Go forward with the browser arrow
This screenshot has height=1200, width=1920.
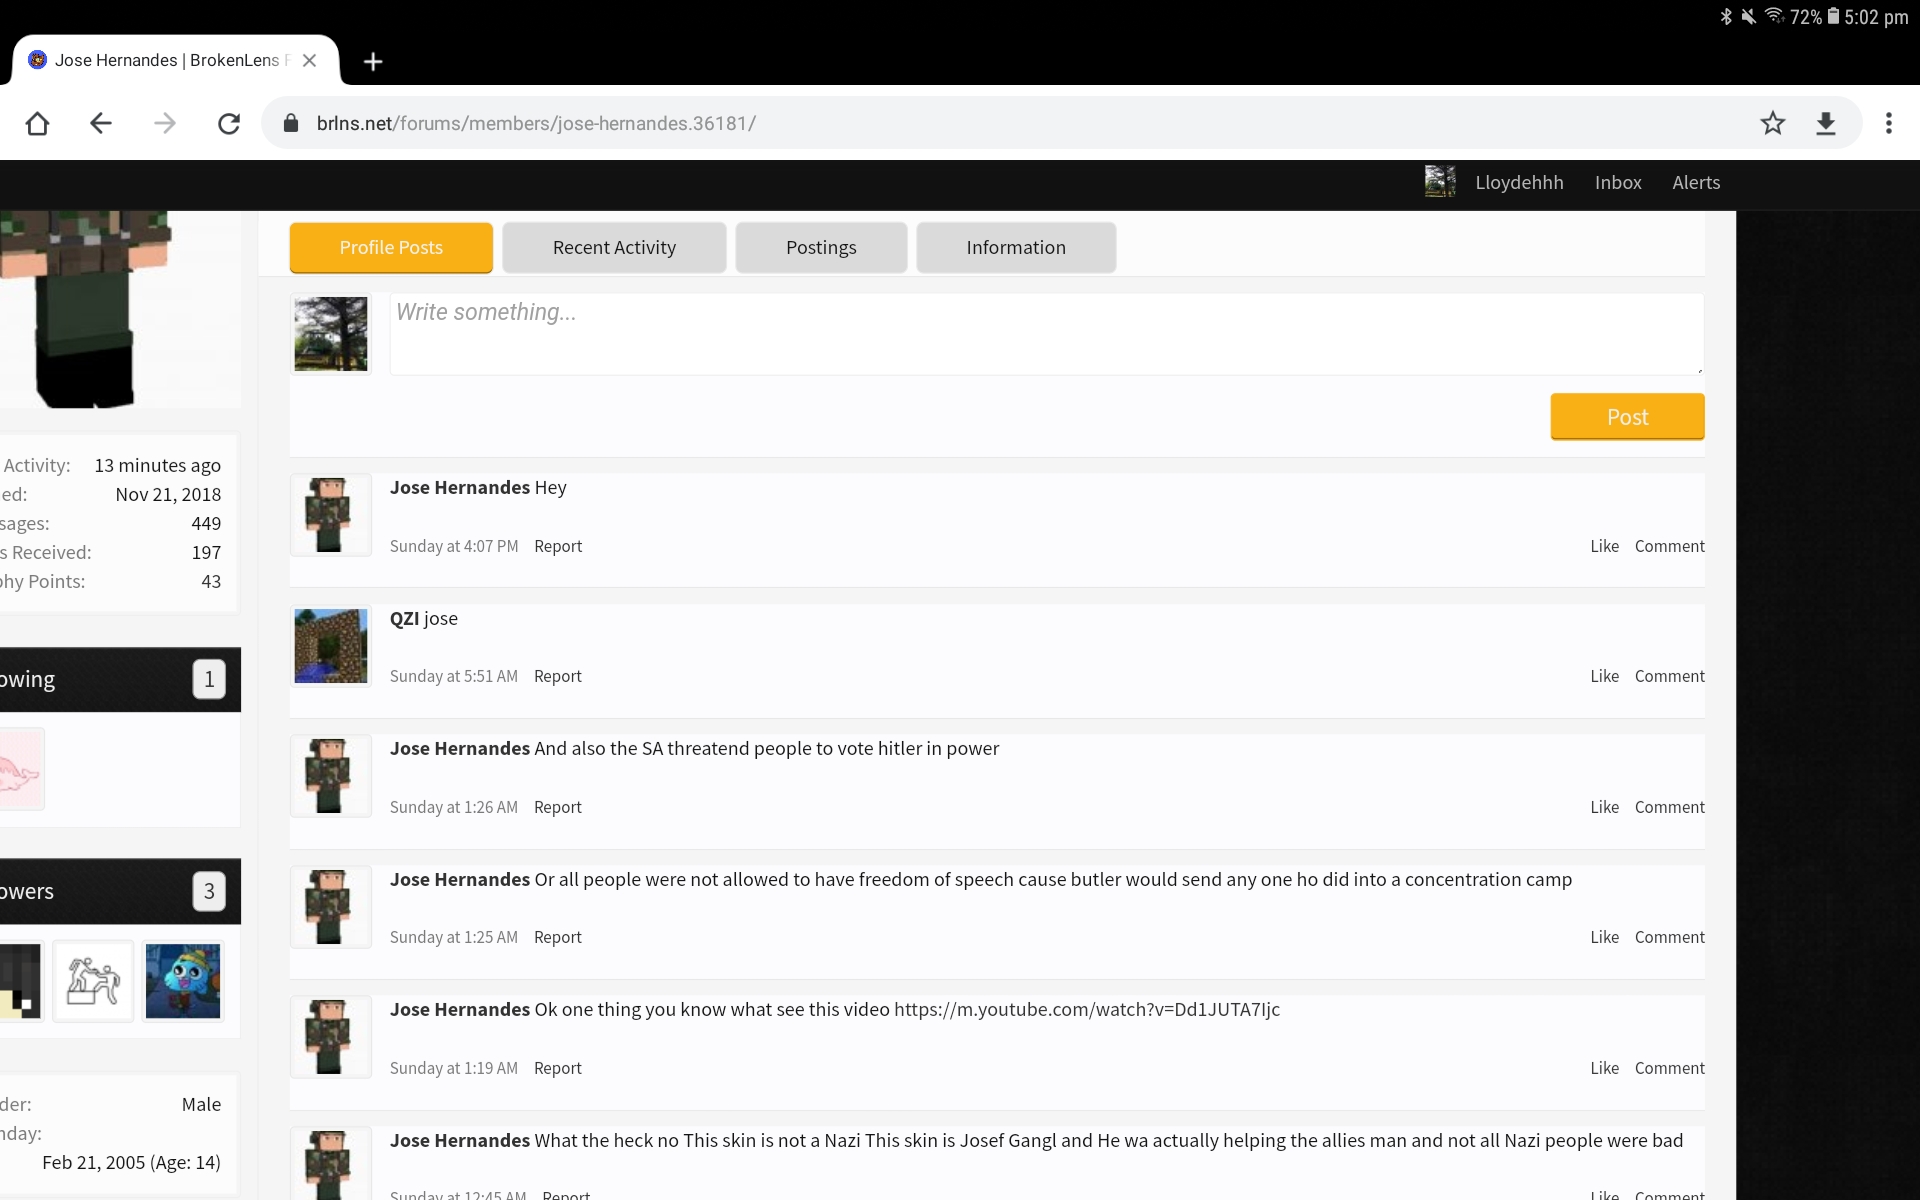click(165, 123)
